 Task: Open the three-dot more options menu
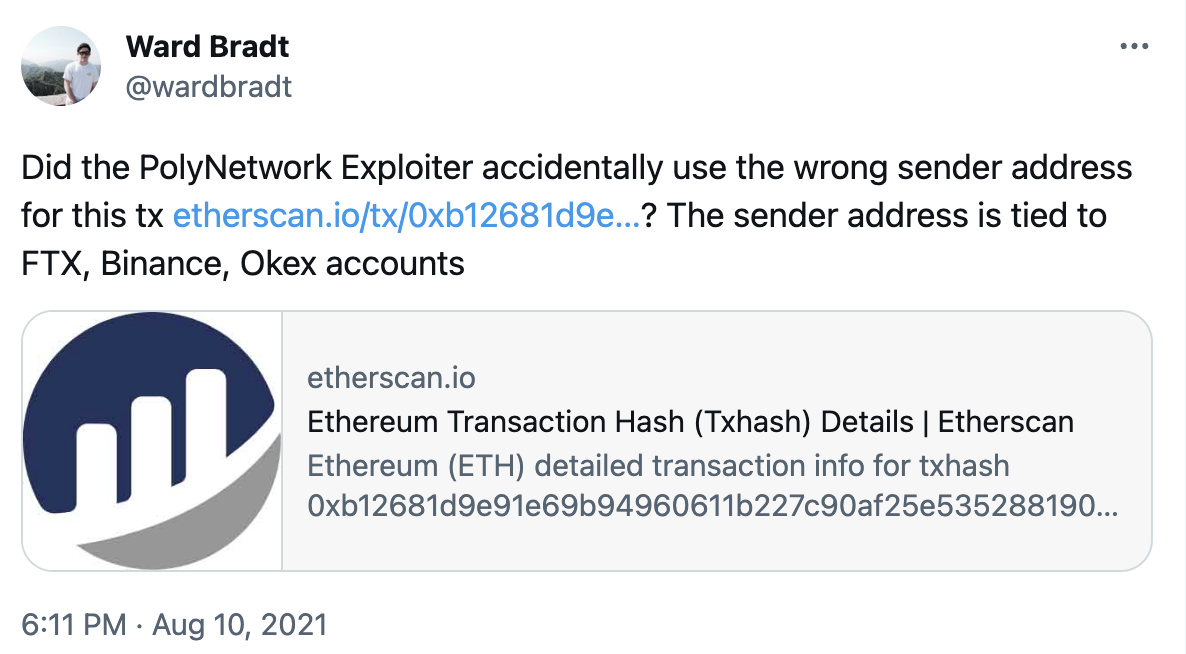(x=1134, y=47)
